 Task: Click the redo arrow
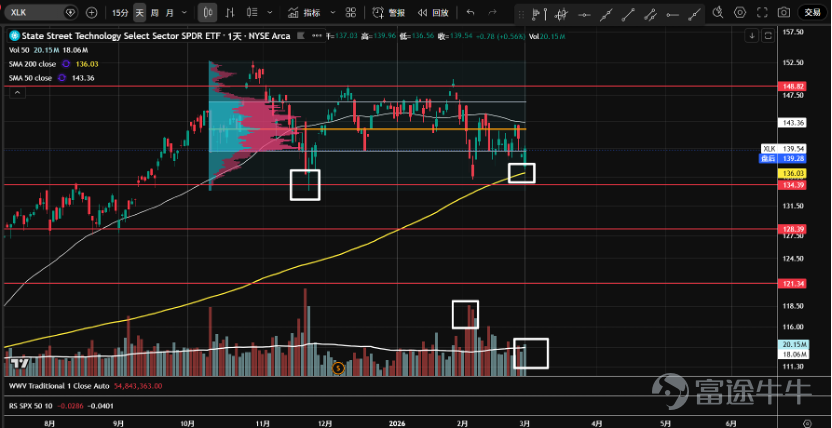[492, 12]
